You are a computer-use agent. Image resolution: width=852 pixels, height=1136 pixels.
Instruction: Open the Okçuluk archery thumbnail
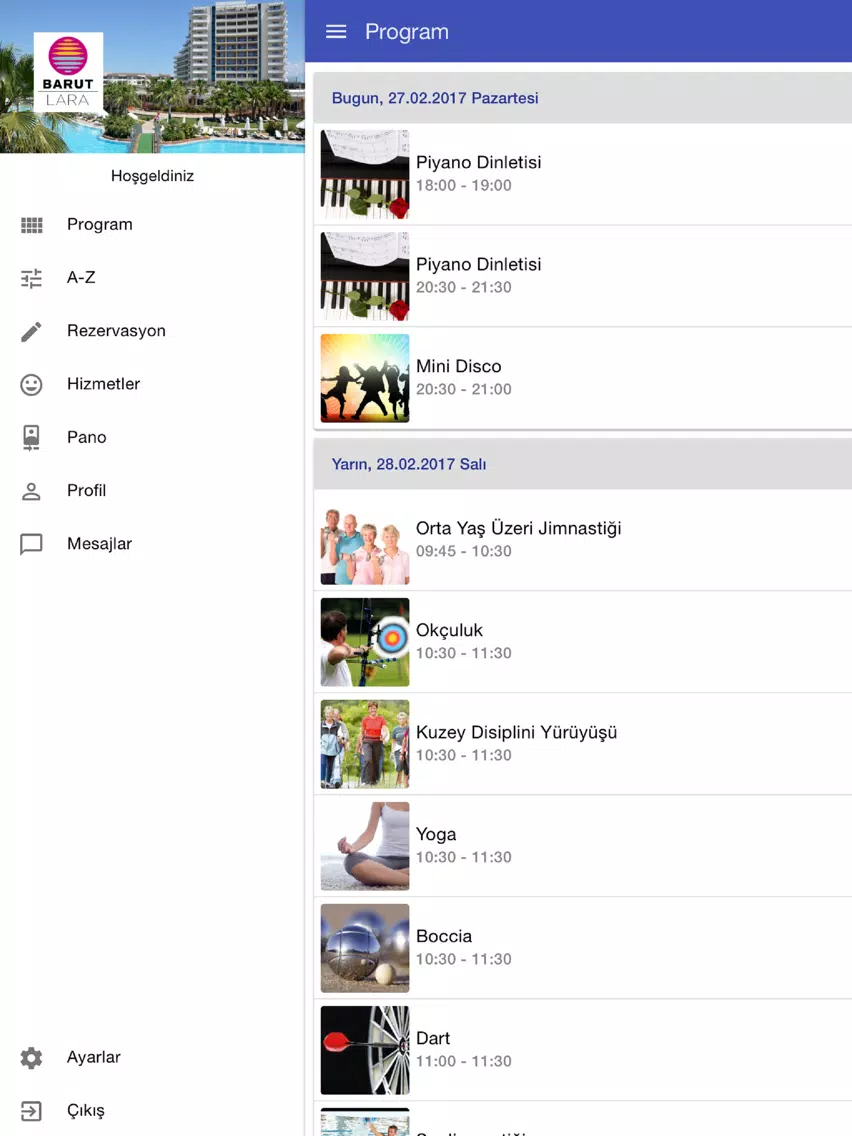pyautogui.click(x=365, y=642)
